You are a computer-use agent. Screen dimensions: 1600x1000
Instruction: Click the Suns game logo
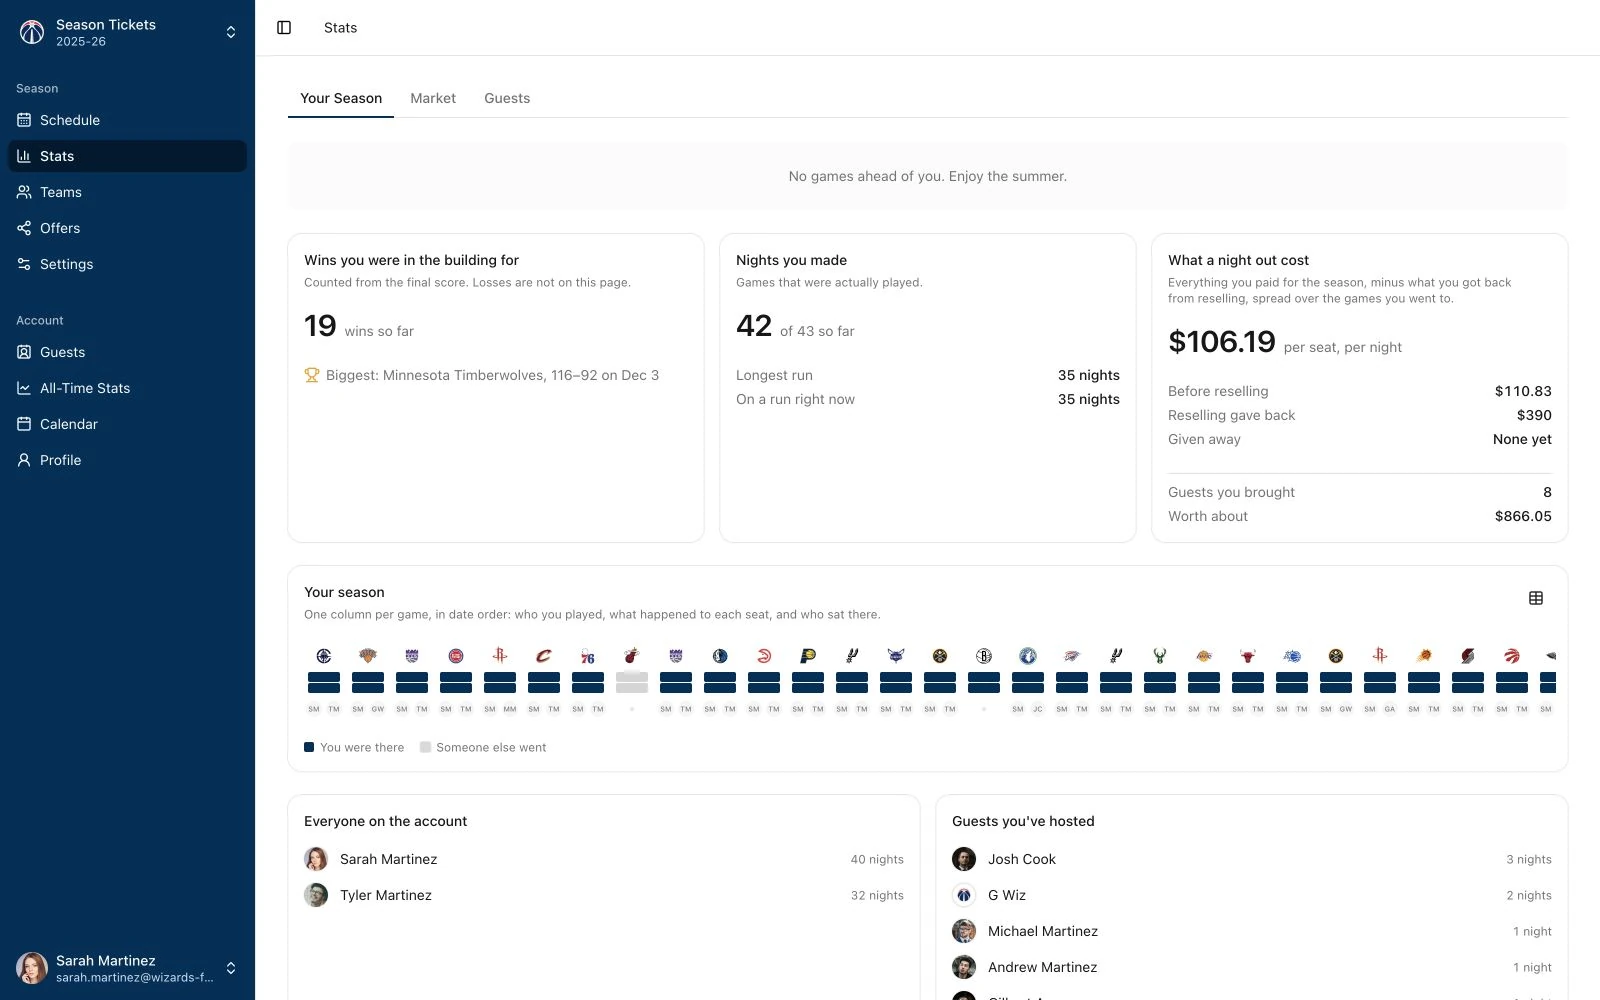1424,656
